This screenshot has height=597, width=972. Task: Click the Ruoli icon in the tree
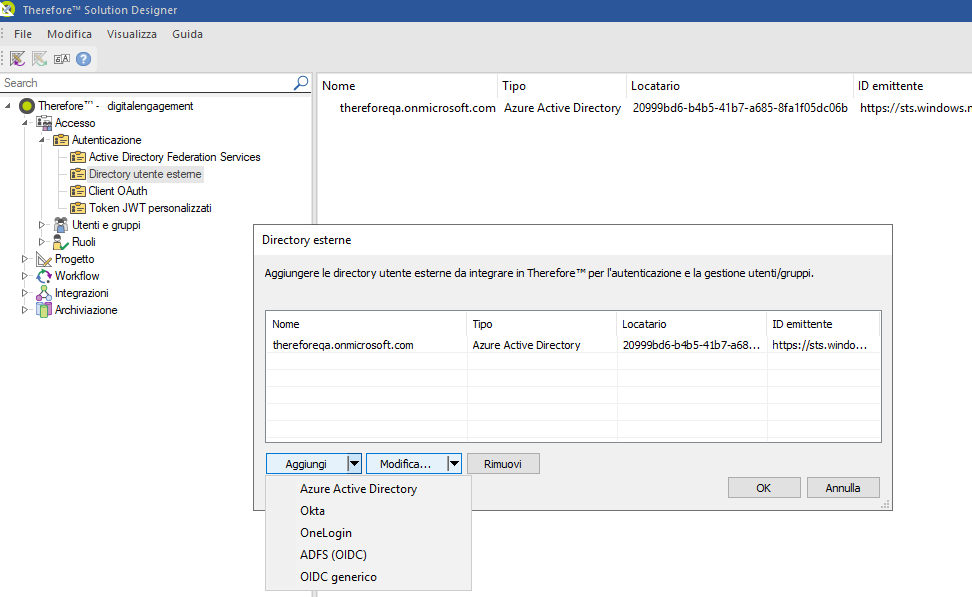click(x=59, y=241)
